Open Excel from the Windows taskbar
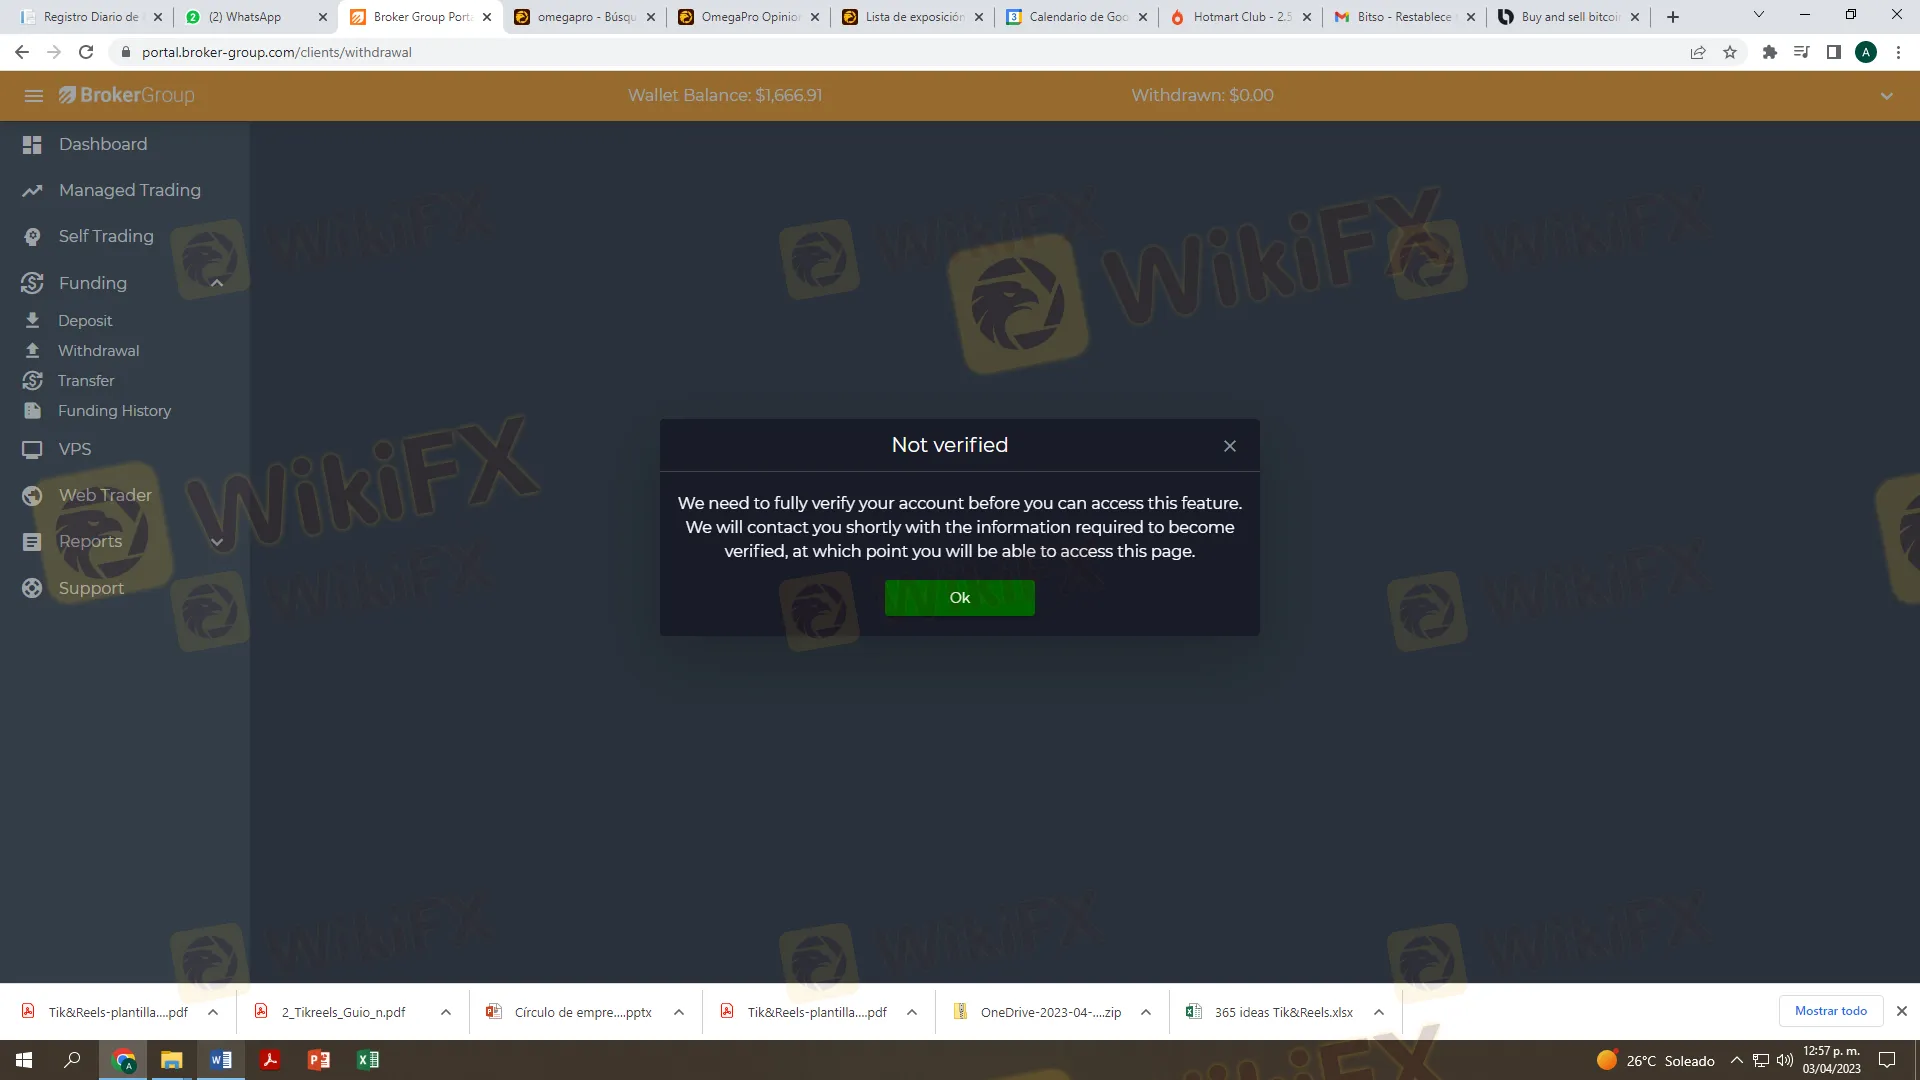1920x1080 pixels. [367, 1060]
